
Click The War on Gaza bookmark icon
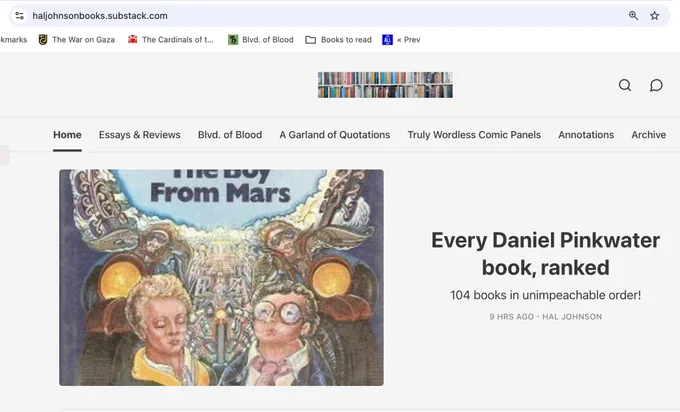42,40
